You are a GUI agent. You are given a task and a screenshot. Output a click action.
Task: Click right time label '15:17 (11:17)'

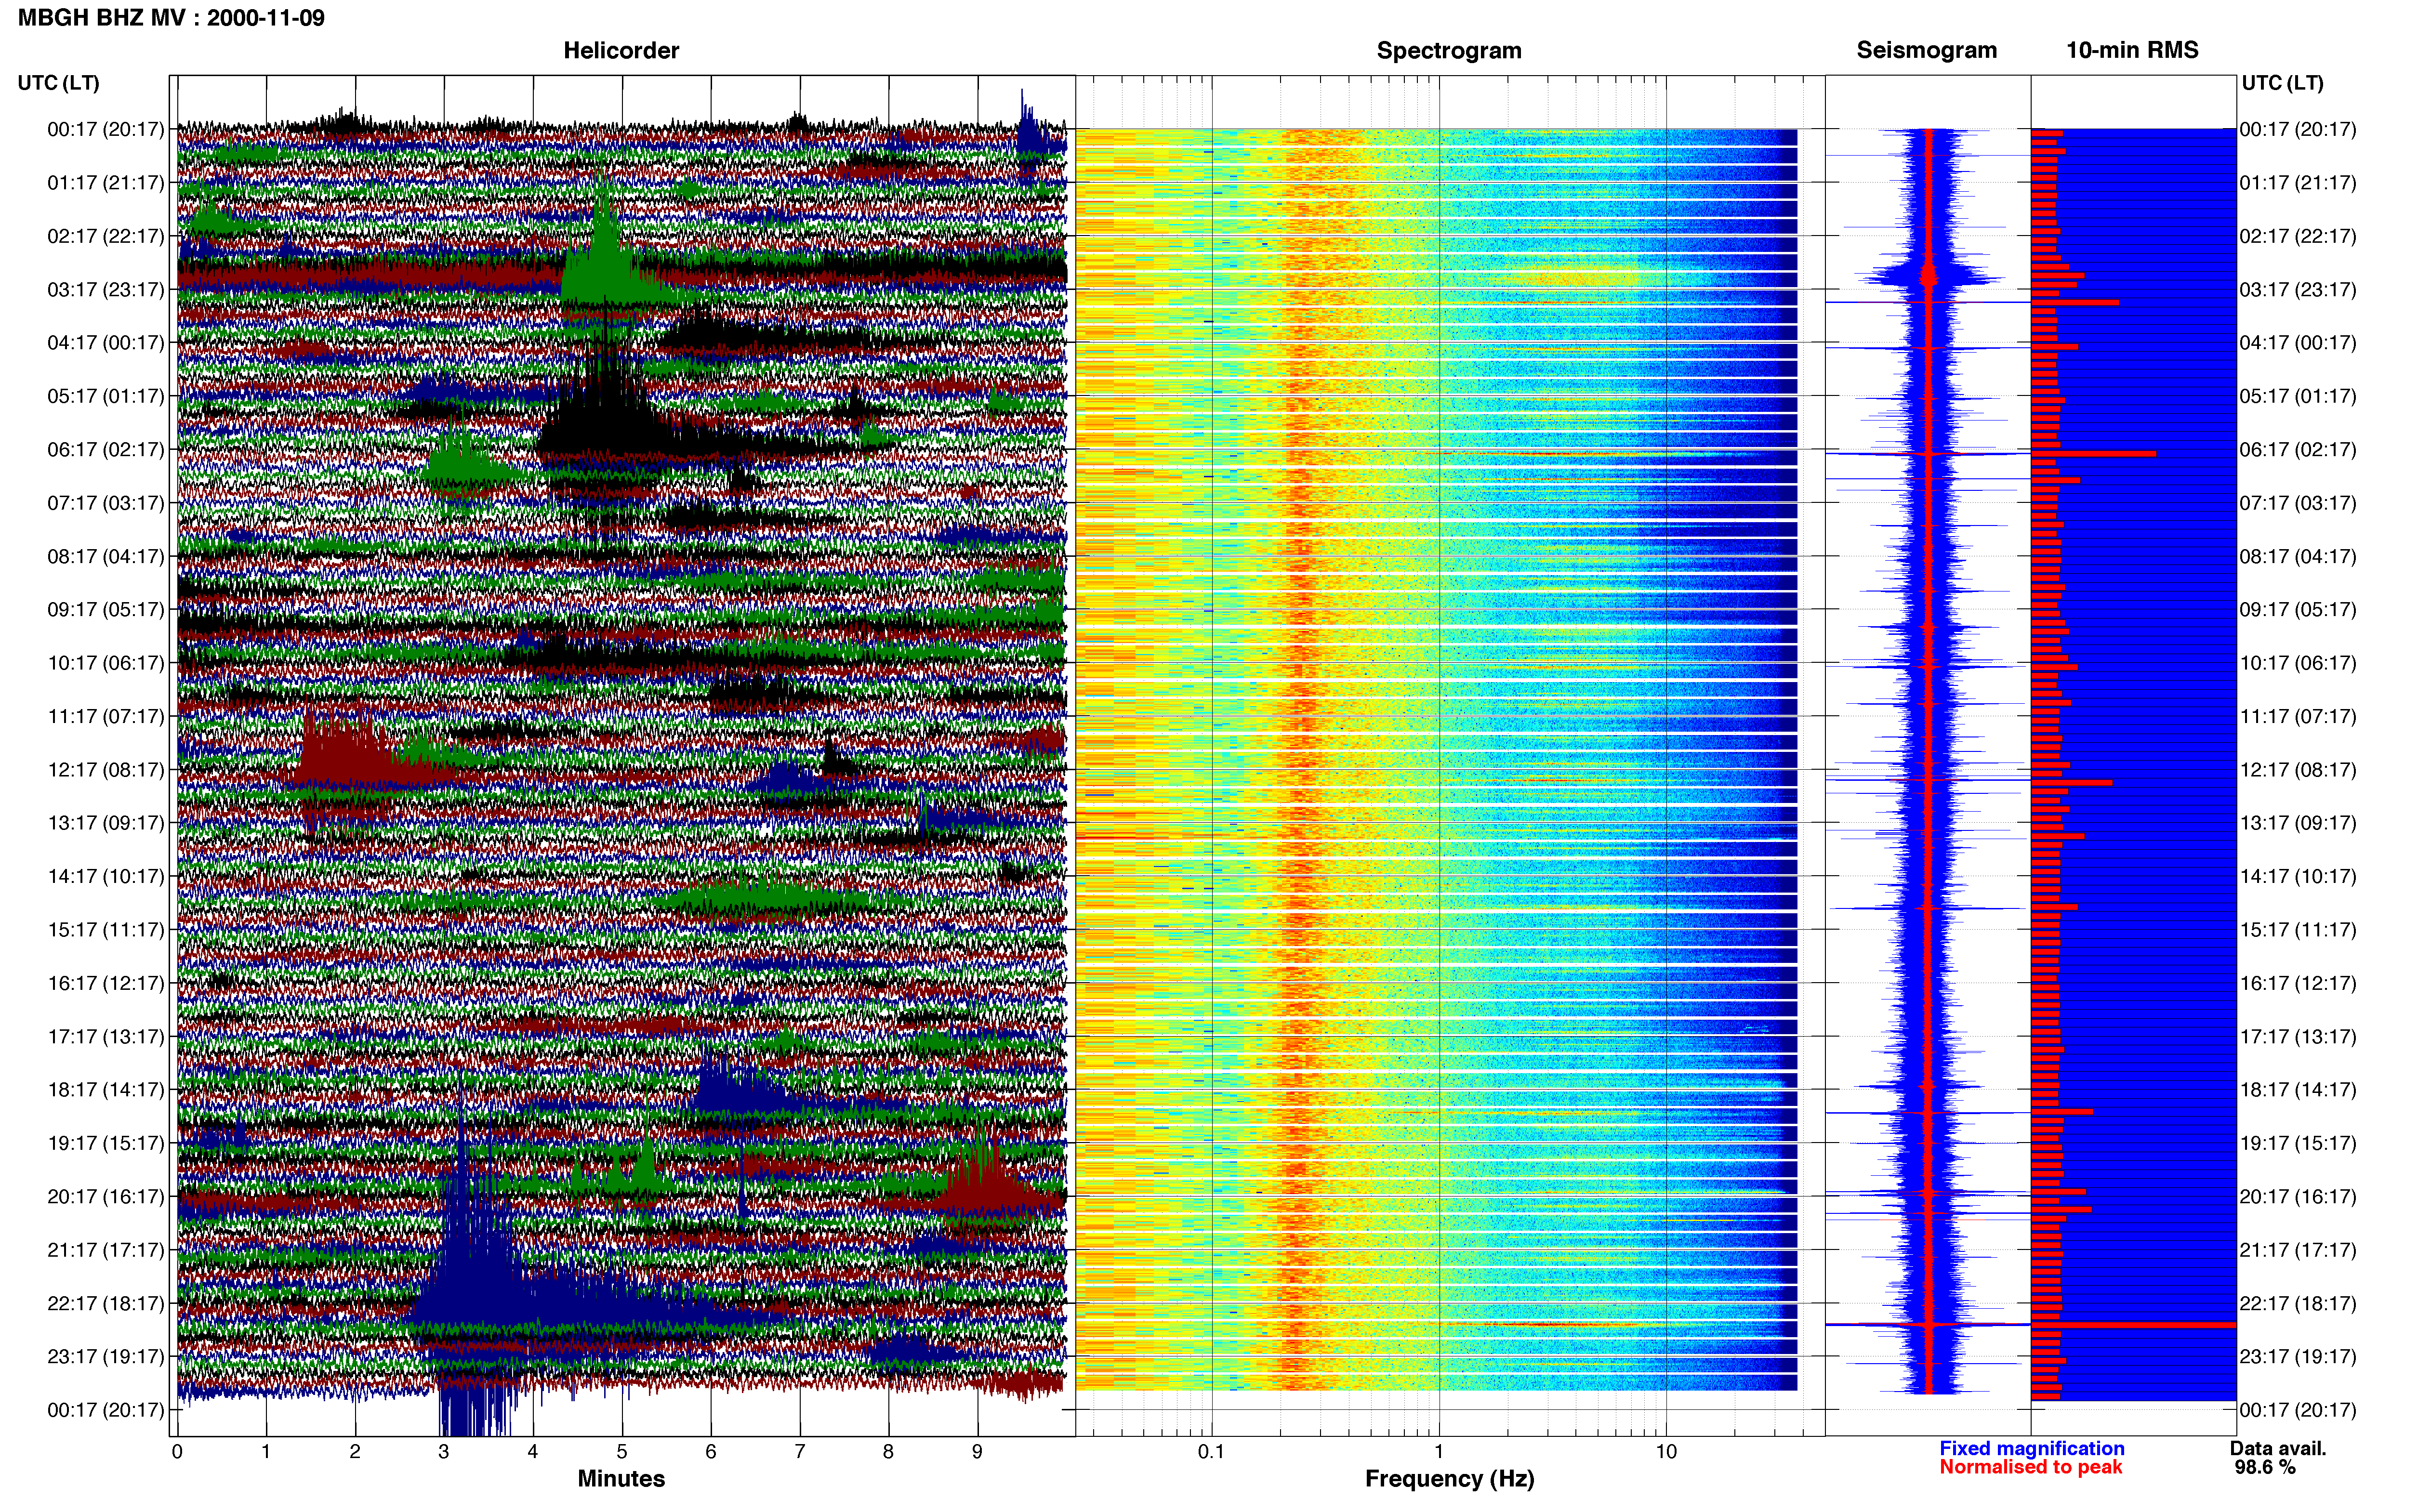(2298, 930)
